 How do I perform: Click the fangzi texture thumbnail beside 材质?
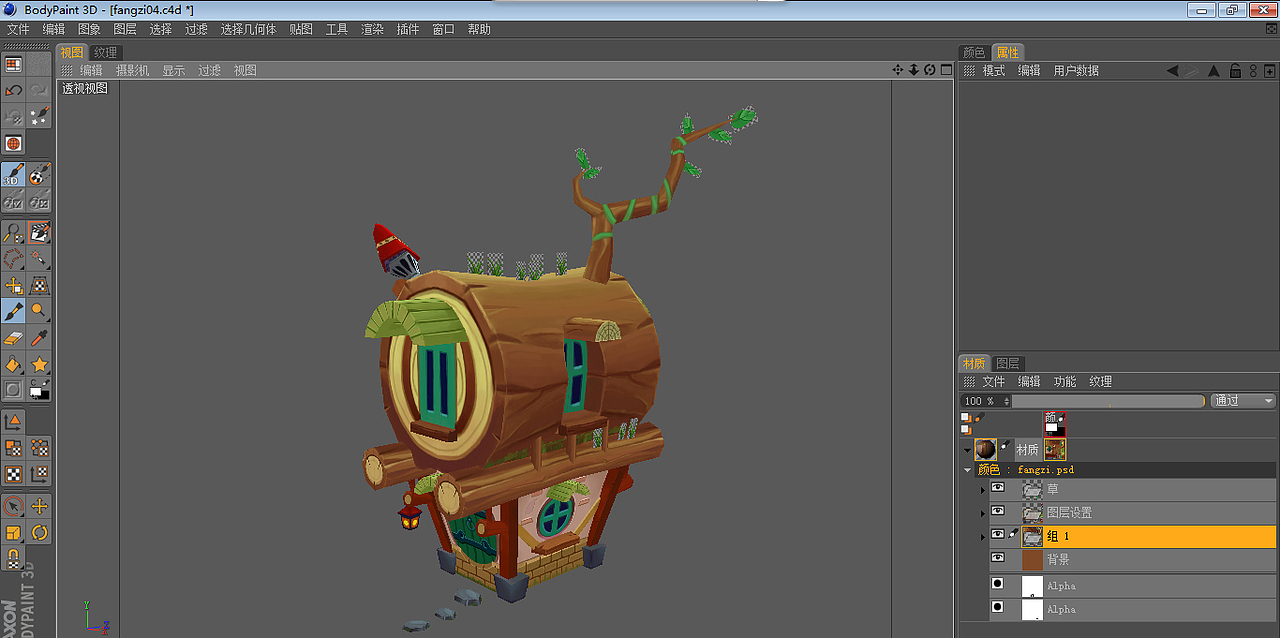coord(1055,449)
